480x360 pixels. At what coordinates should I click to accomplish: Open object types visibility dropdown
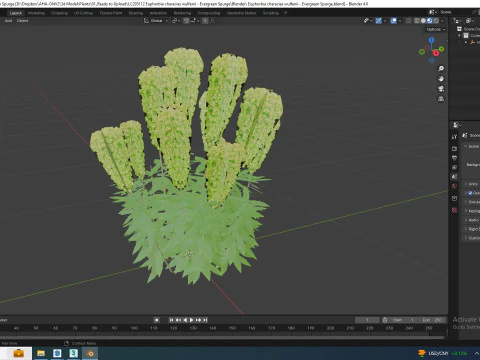pyautogui.click(x=368, y=21)
